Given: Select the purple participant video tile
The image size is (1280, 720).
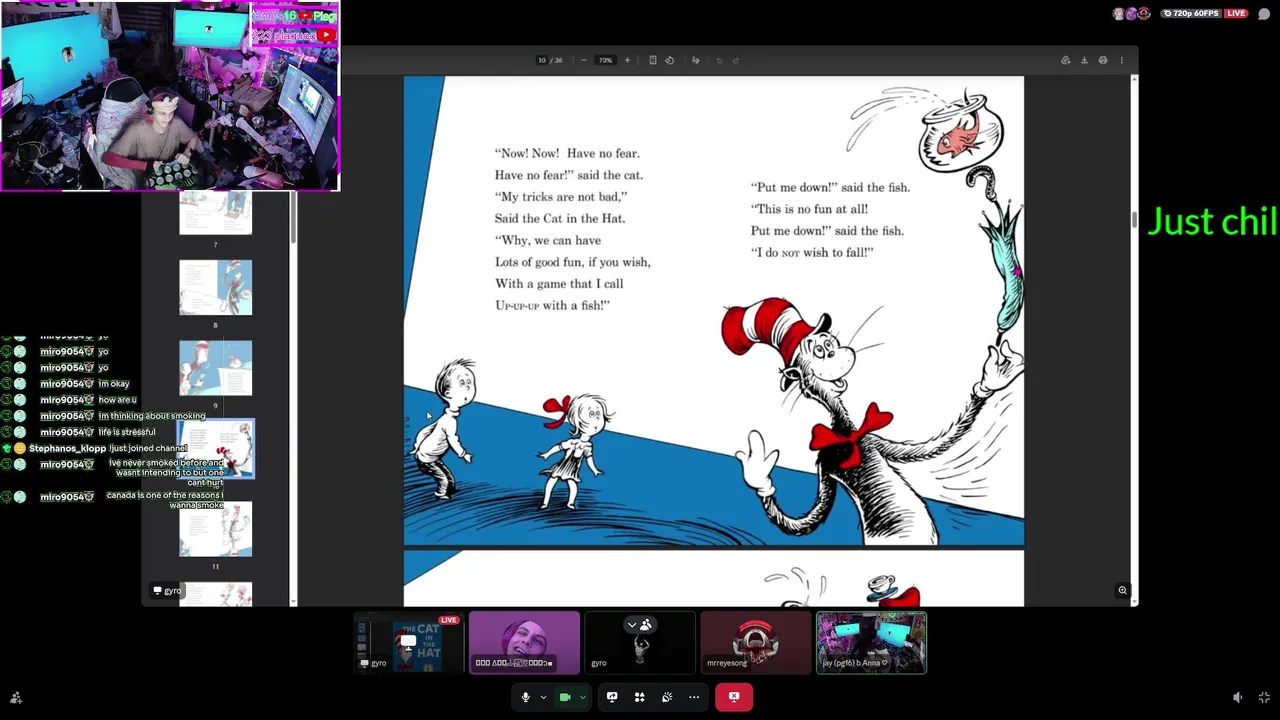Looking at the screenshot, I should click(524, 643).
